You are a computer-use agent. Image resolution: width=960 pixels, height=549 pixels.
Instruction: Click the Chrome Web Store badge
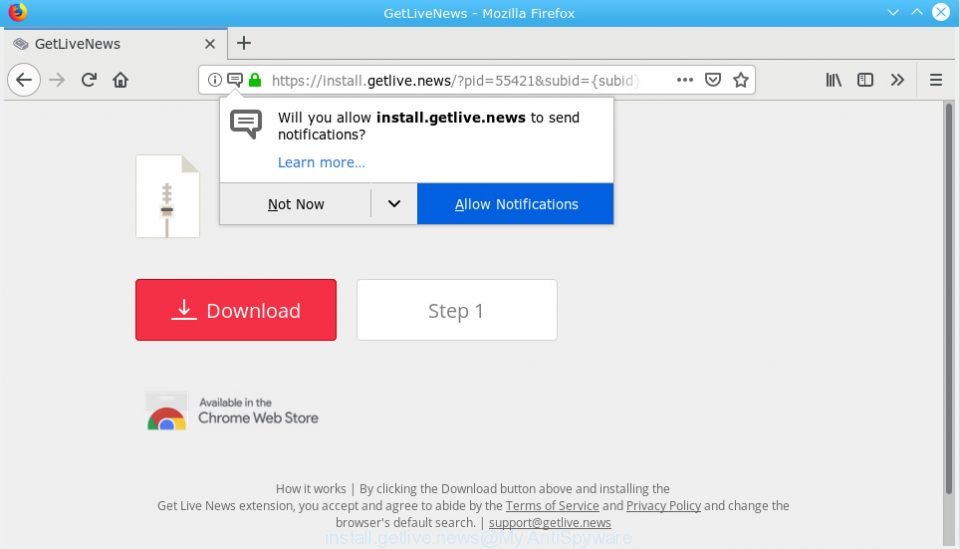[232, 411]
